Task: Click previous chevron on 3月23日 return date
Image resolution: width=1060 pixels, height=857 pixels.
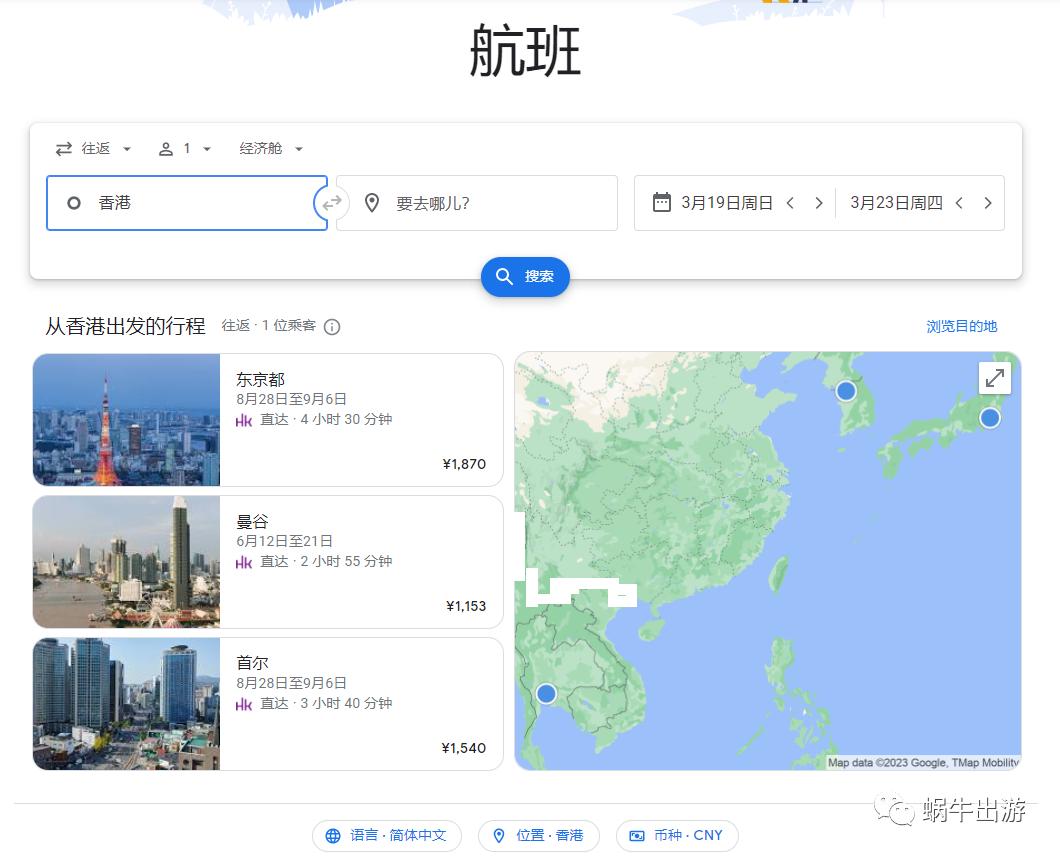Action: [959, 202]
